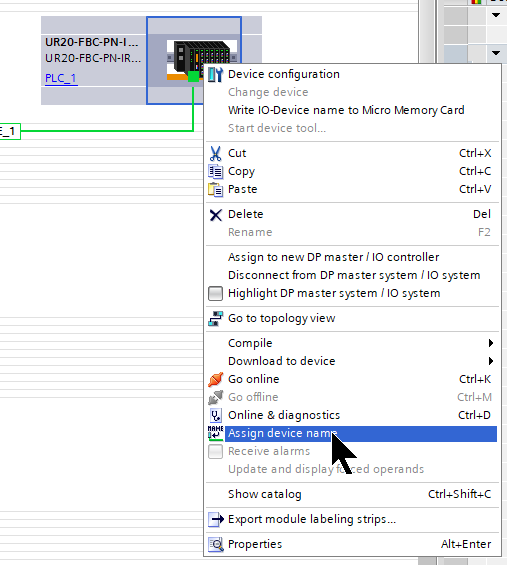The width and height of the screenshot is (507, 565).
Task: Click the Delete X icon
Action: click(215, 215)
